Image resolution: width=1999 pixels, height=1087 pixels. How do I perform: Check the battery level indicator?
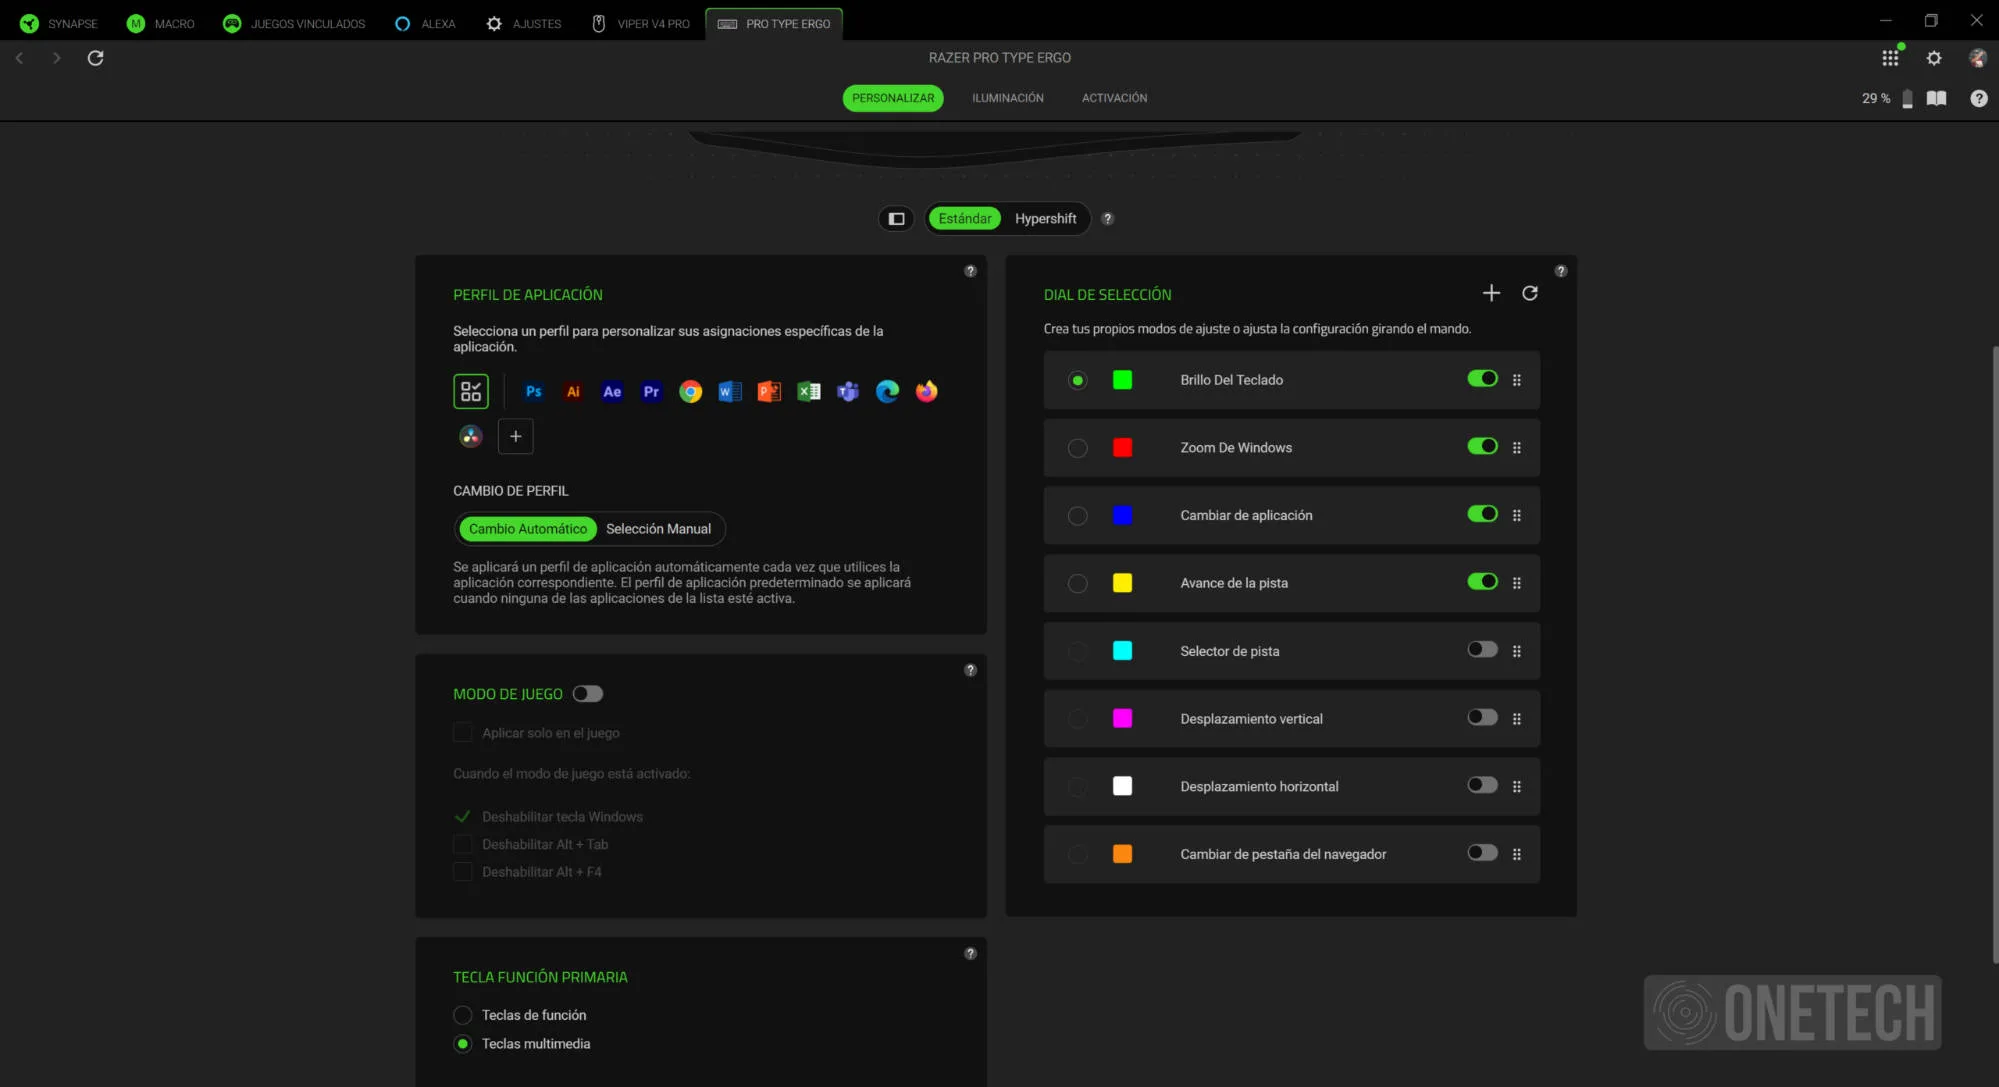coord(1887,98)
